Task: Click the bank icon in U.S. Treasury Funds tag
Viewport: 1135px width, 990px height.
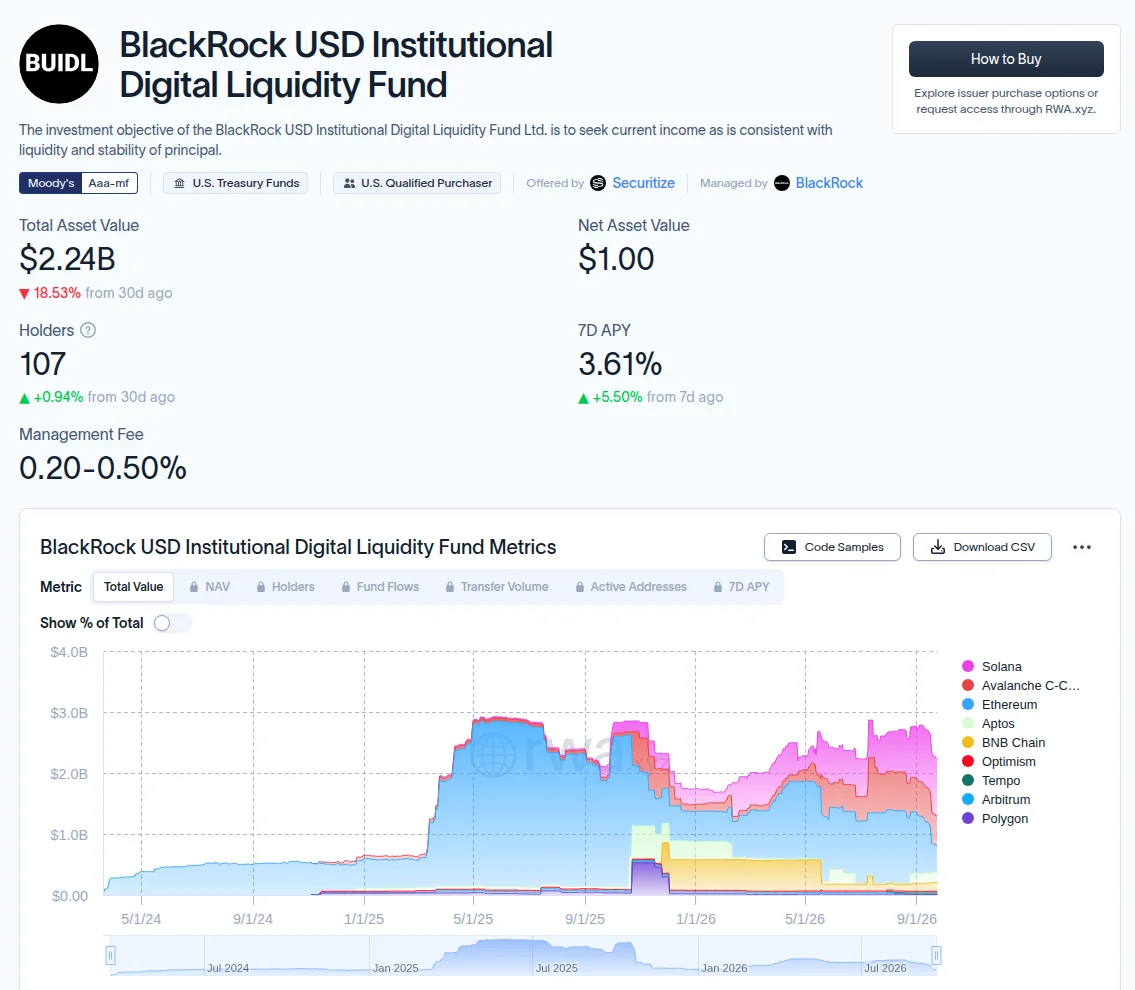Action: 180,183
